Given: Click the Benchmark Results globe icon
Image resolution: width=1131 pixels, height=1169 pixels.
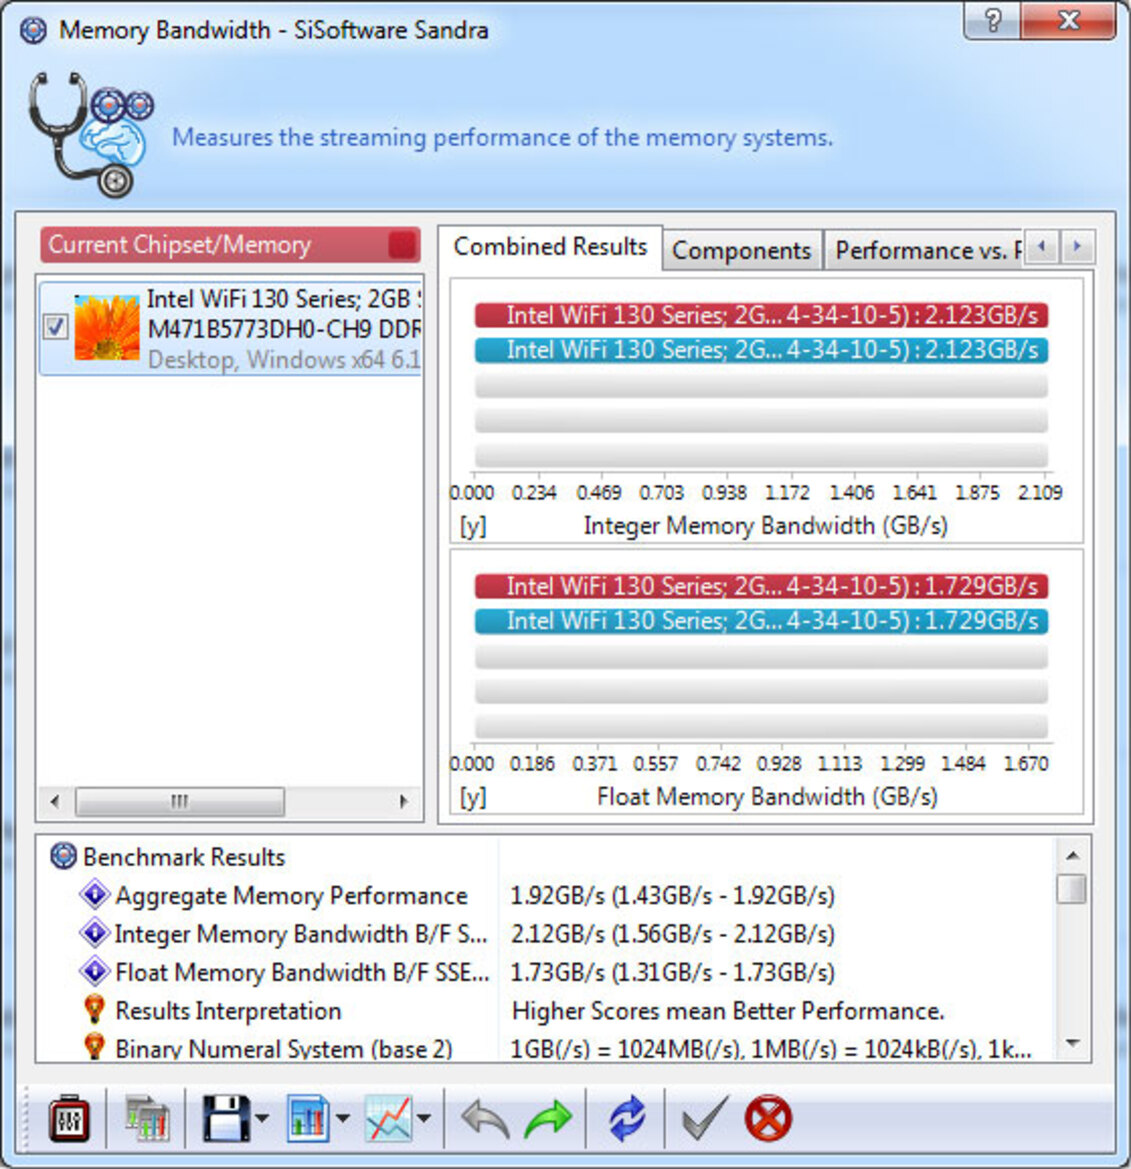Looking at the screenshot, I should pyautogui.click(x=63, y=856).
